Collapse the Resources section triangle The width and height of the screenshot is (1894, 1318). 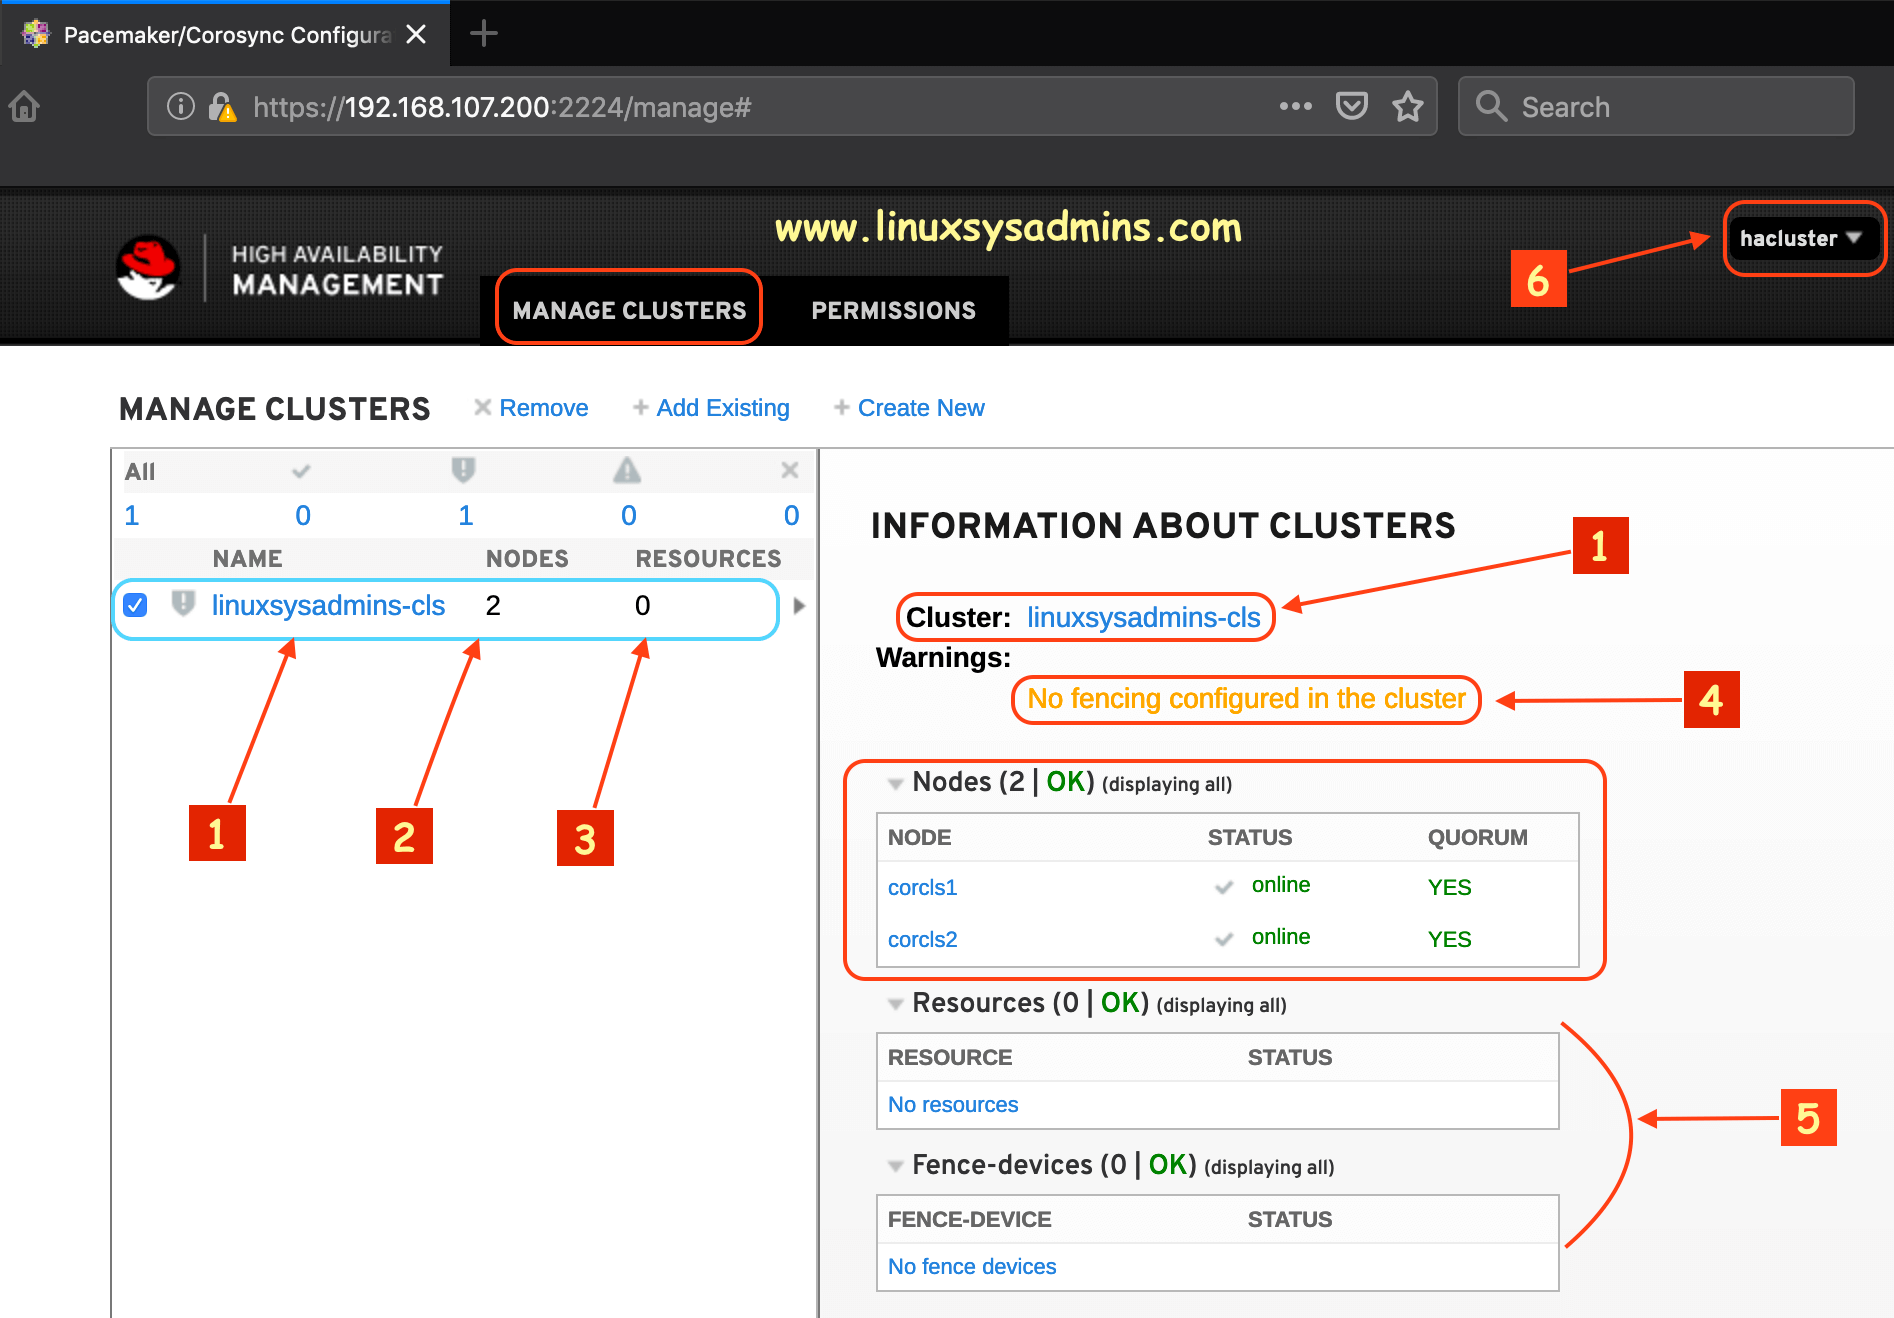(895, 1005)
